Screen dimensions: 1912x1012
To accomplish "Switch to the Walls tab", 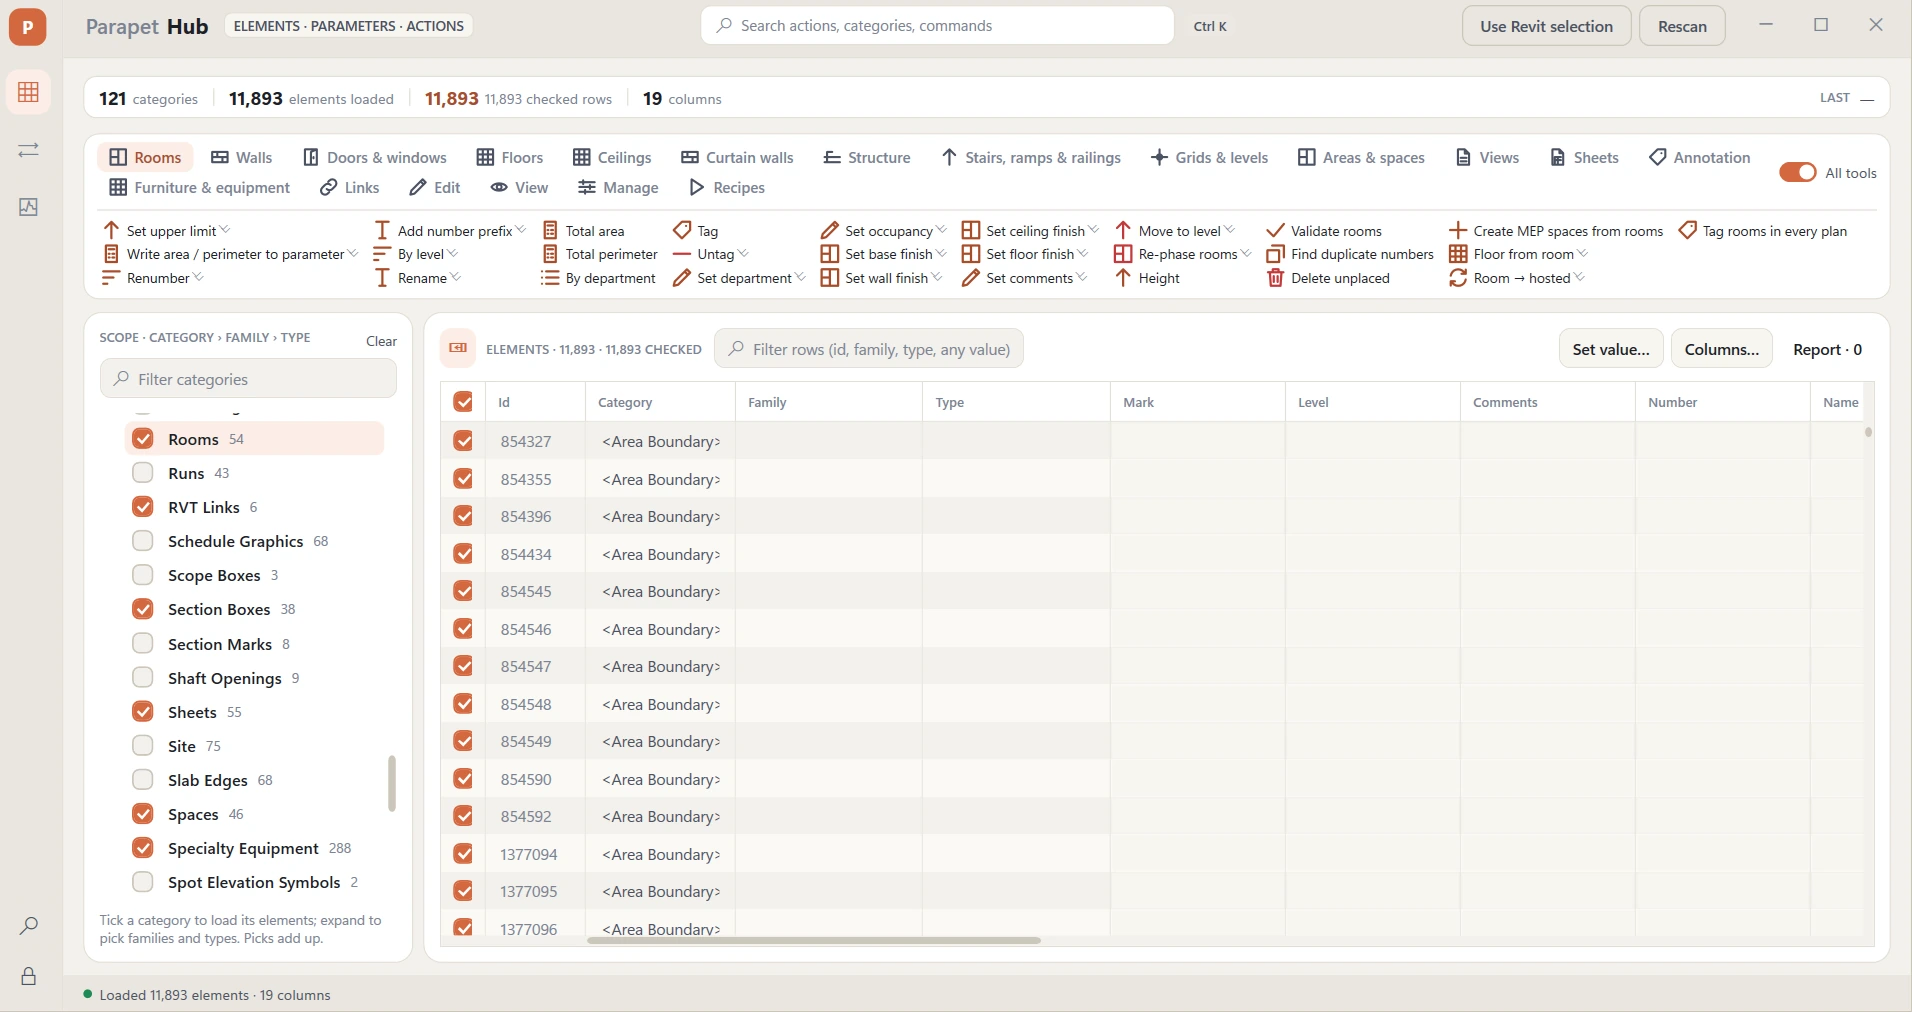I will click(x=241, y=158).
